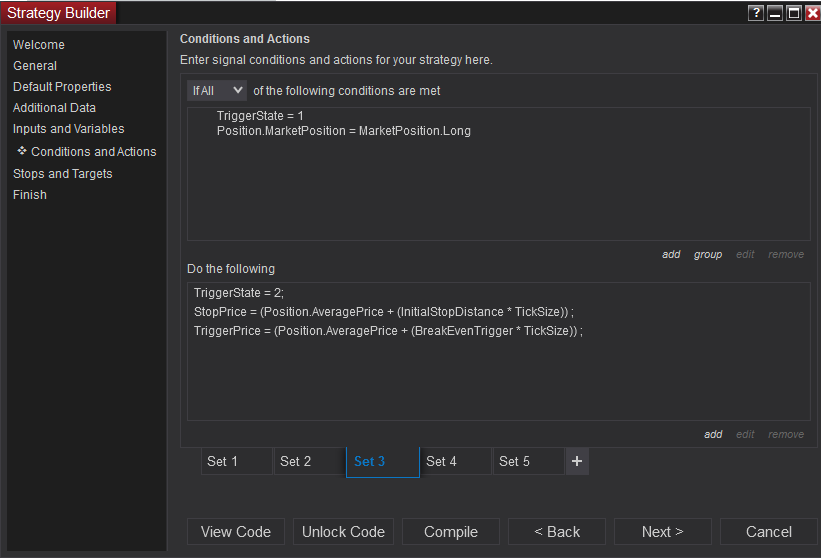
Task: Switch to the Set 2 tab
Action: coord(310,461)
